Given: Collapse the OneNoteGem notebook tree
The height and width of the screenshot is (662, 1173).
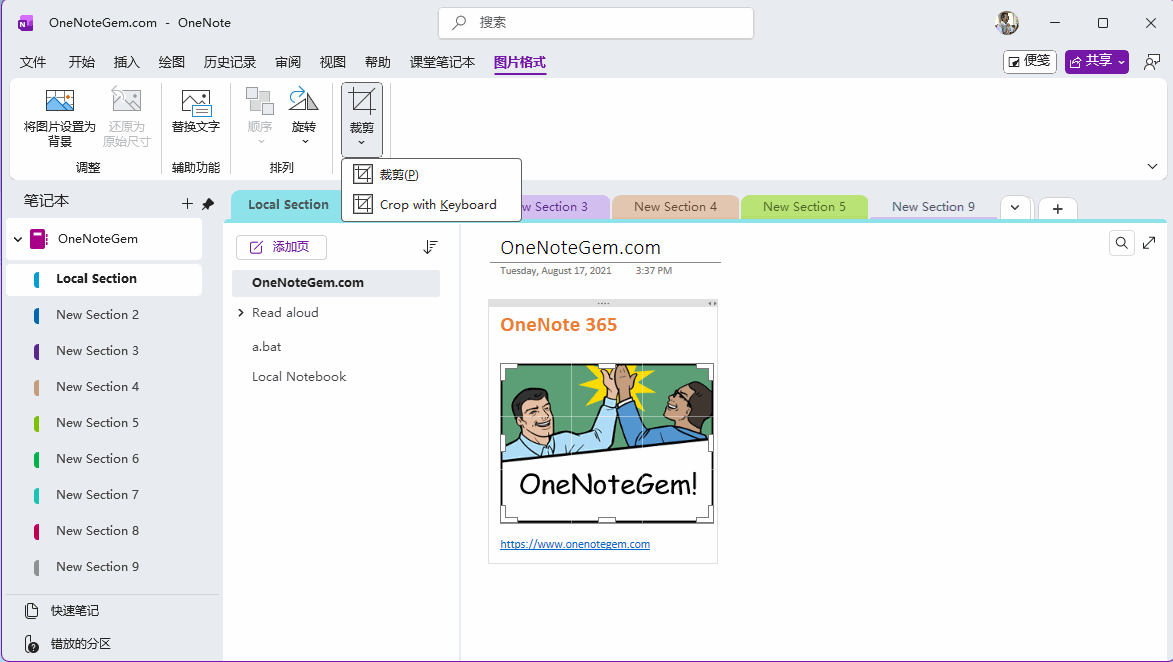Looking at the screenshot, I should [x=18, y=240].
